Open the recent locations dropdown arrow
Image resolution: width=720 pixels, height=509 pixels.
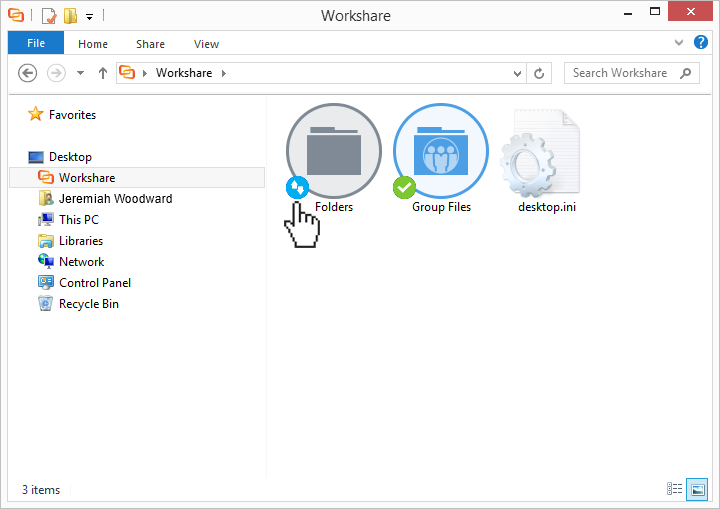81,73
